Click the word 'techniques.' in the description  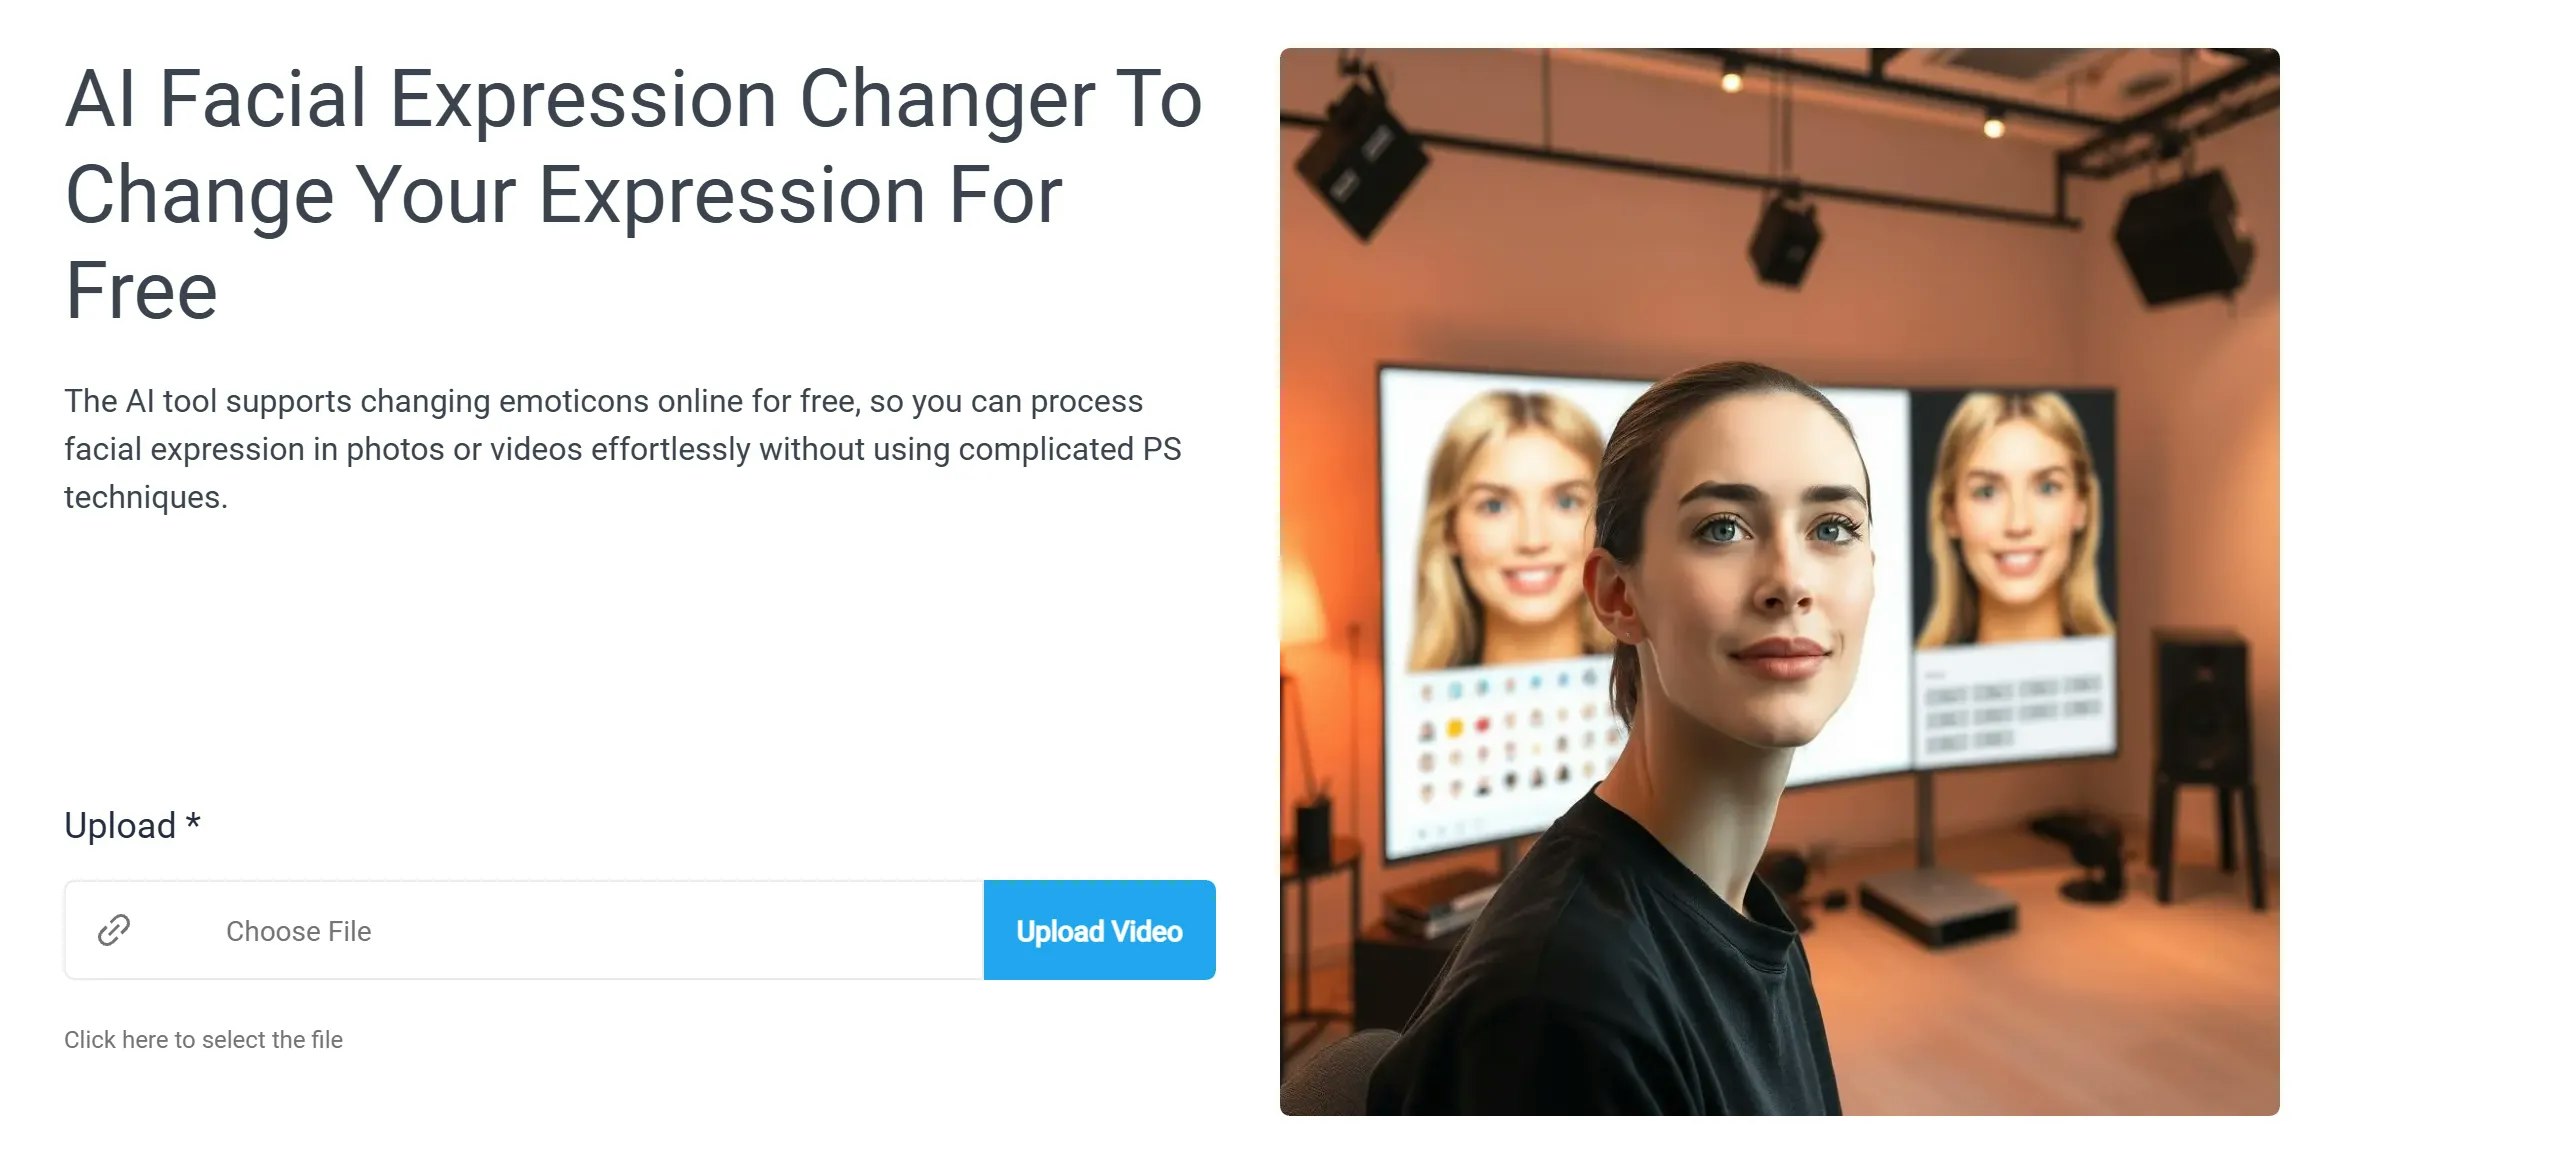click(146, 497)
